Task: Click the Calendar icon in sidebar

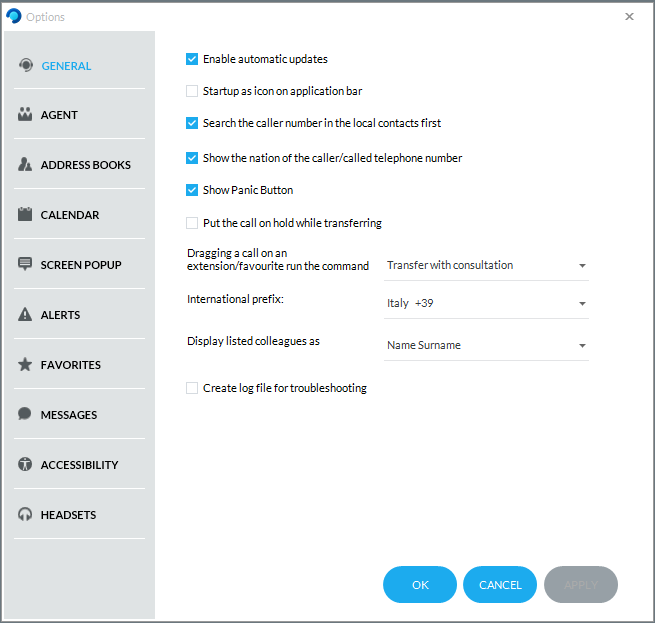Action: 25,215
